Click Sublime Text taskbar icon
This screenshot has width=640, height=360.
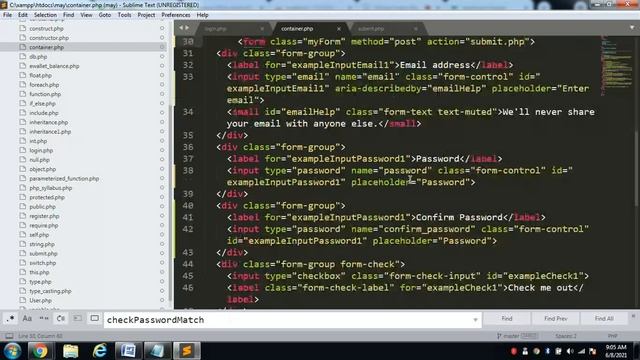pyautogui.click(x=187, y=351)
